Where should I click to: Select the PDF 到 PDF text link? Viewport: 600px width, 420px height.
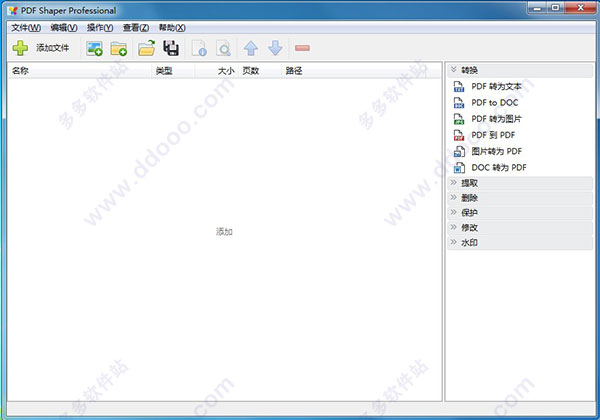click(x=493, y=135)
